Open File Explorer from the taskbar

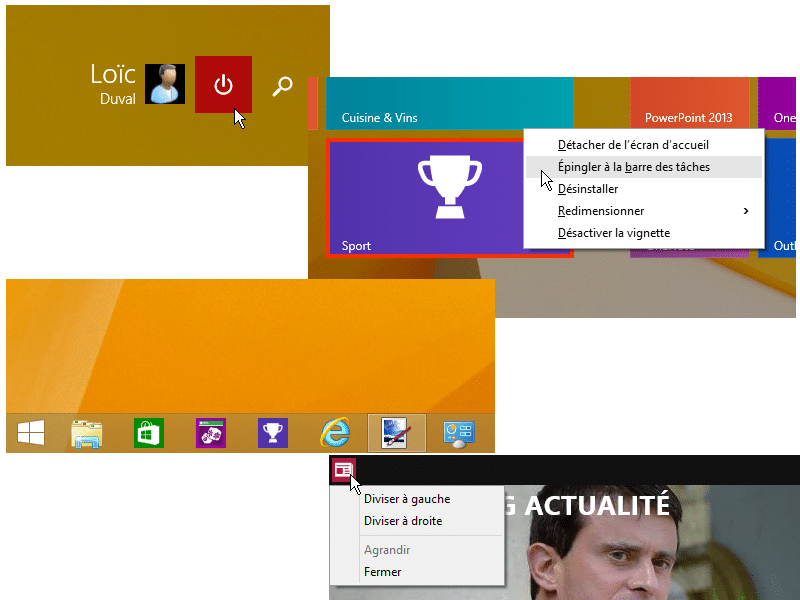click(x=86, y=433)
